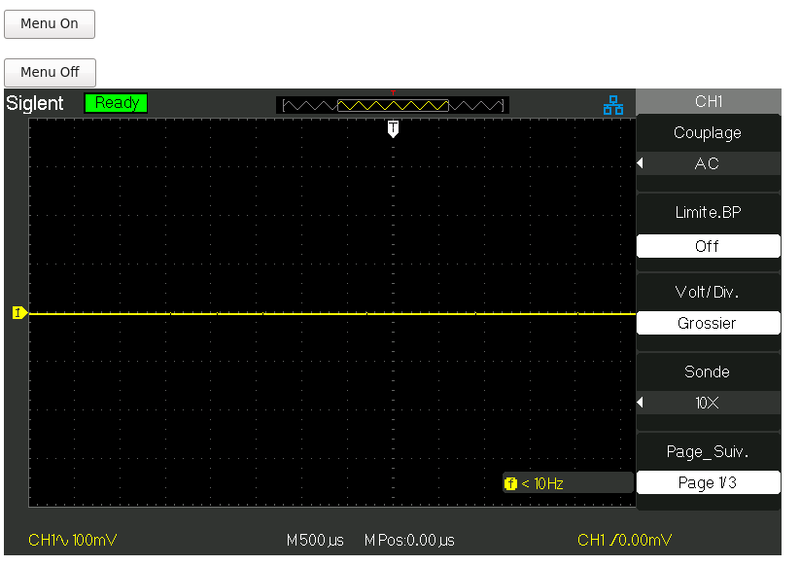Viewport: 800px width, 566px height.
Task: Click the green Ready status indicator
Action: [116, 103]
